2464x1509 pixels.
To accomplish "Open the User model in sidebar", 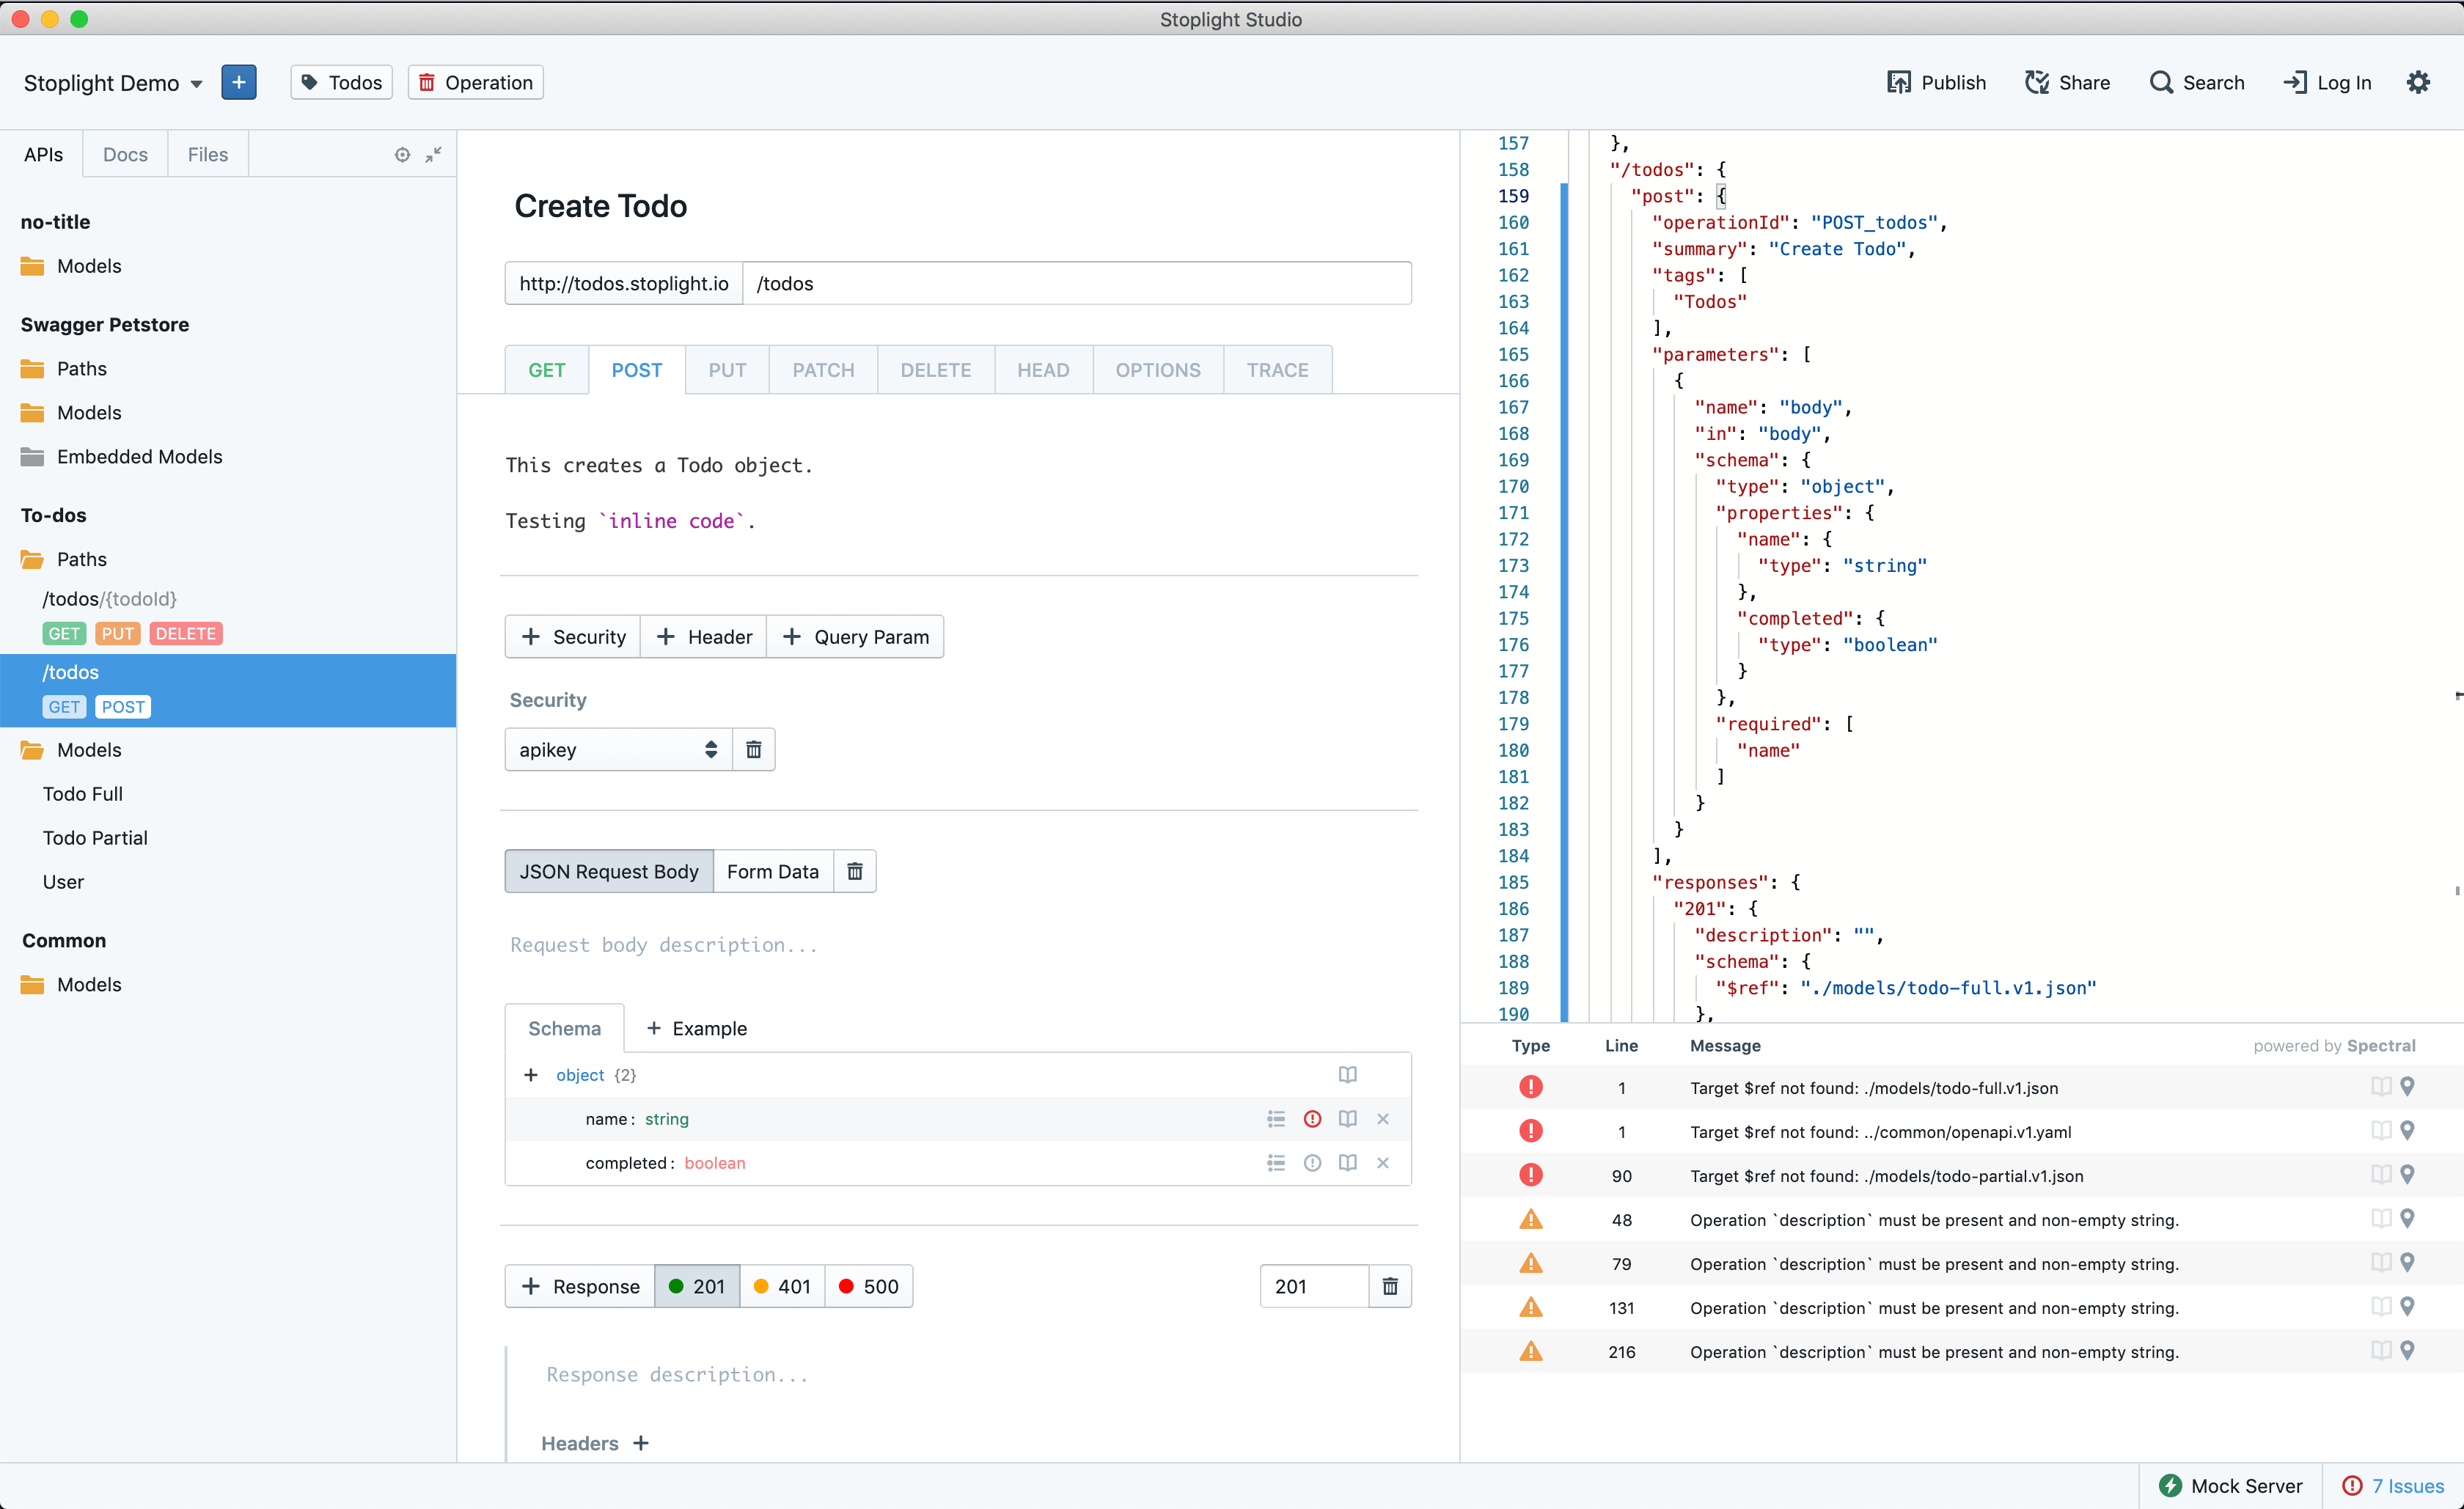I will coord(63,882).
